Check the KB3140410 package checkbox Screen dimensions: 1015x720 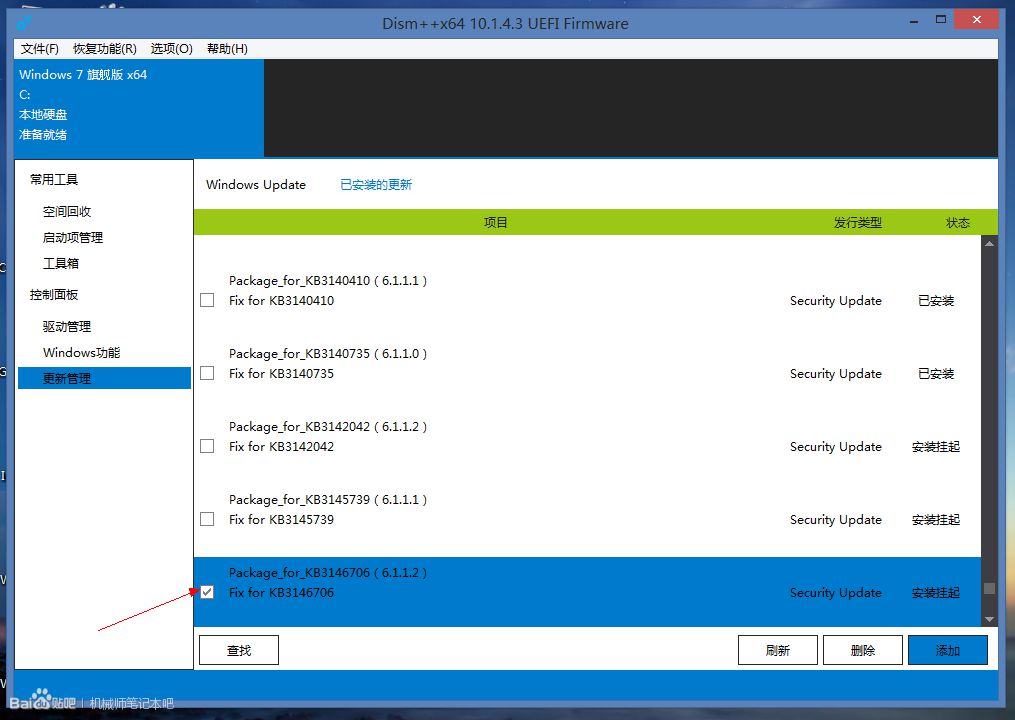click(x=207, y=300)
